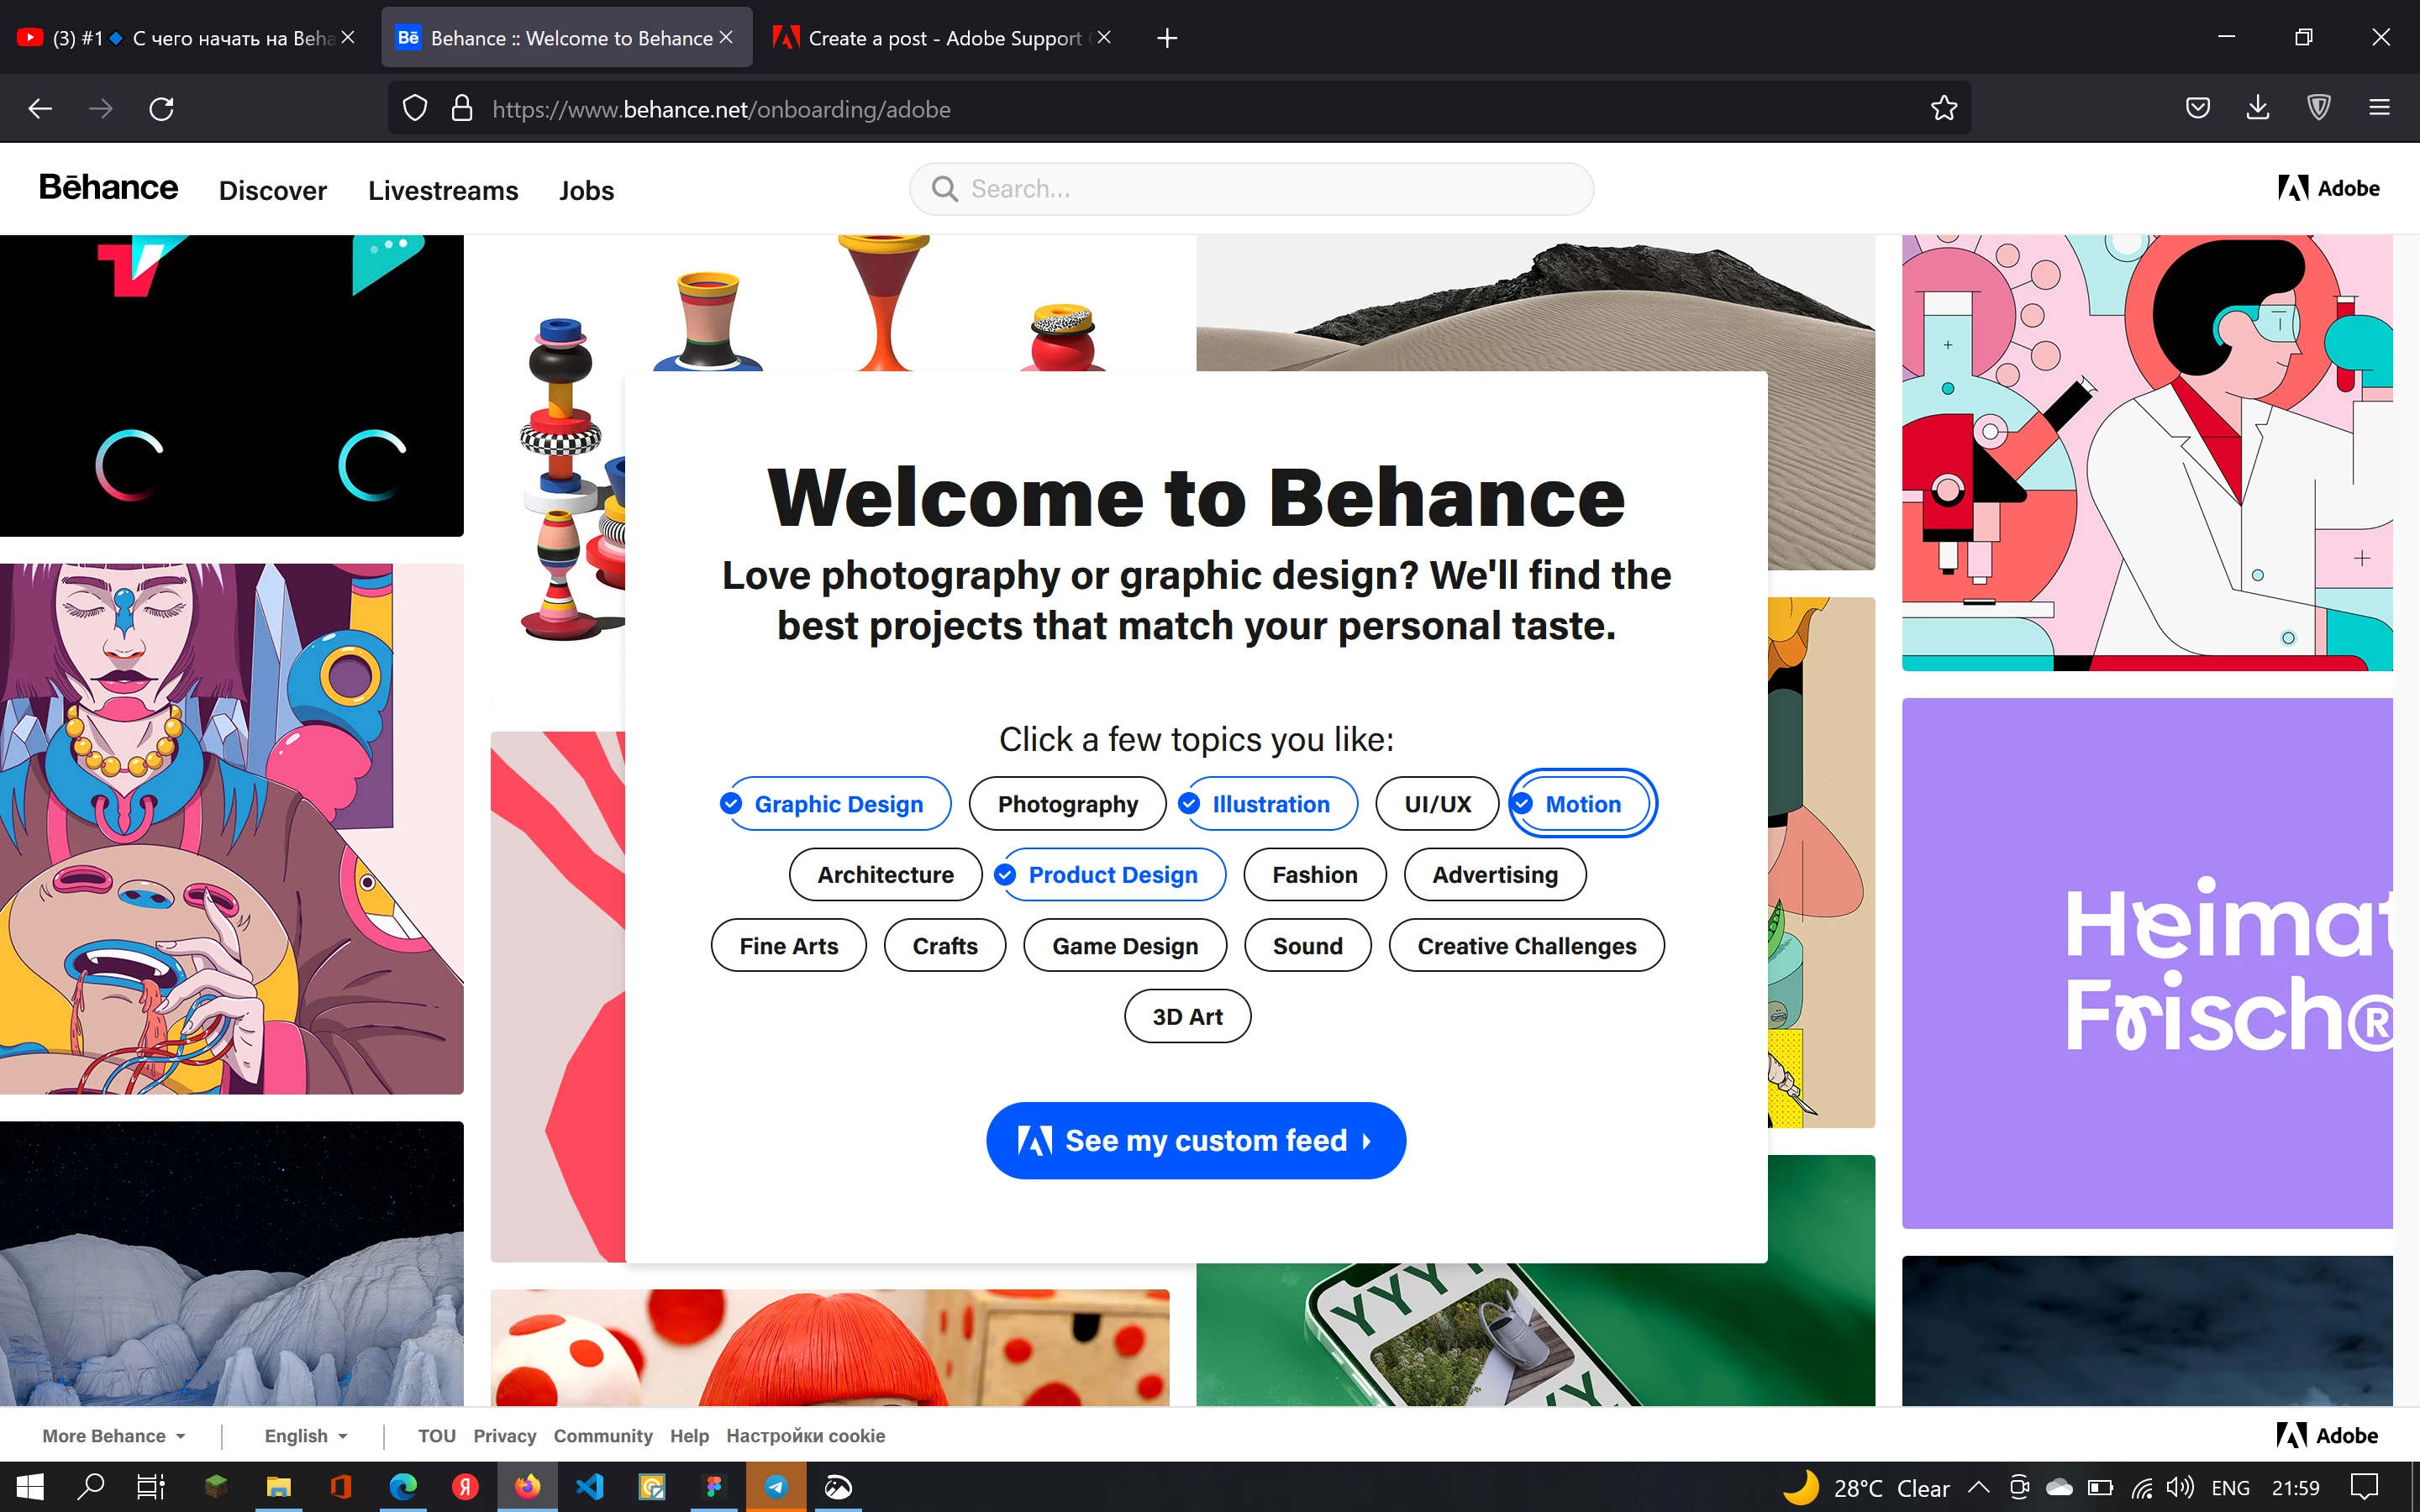Image resolution: width=2420 pixels, height=1512 pixels.
Task: Switch to the Create a post Adobe Support tab
Action: [x=942, y=38]
